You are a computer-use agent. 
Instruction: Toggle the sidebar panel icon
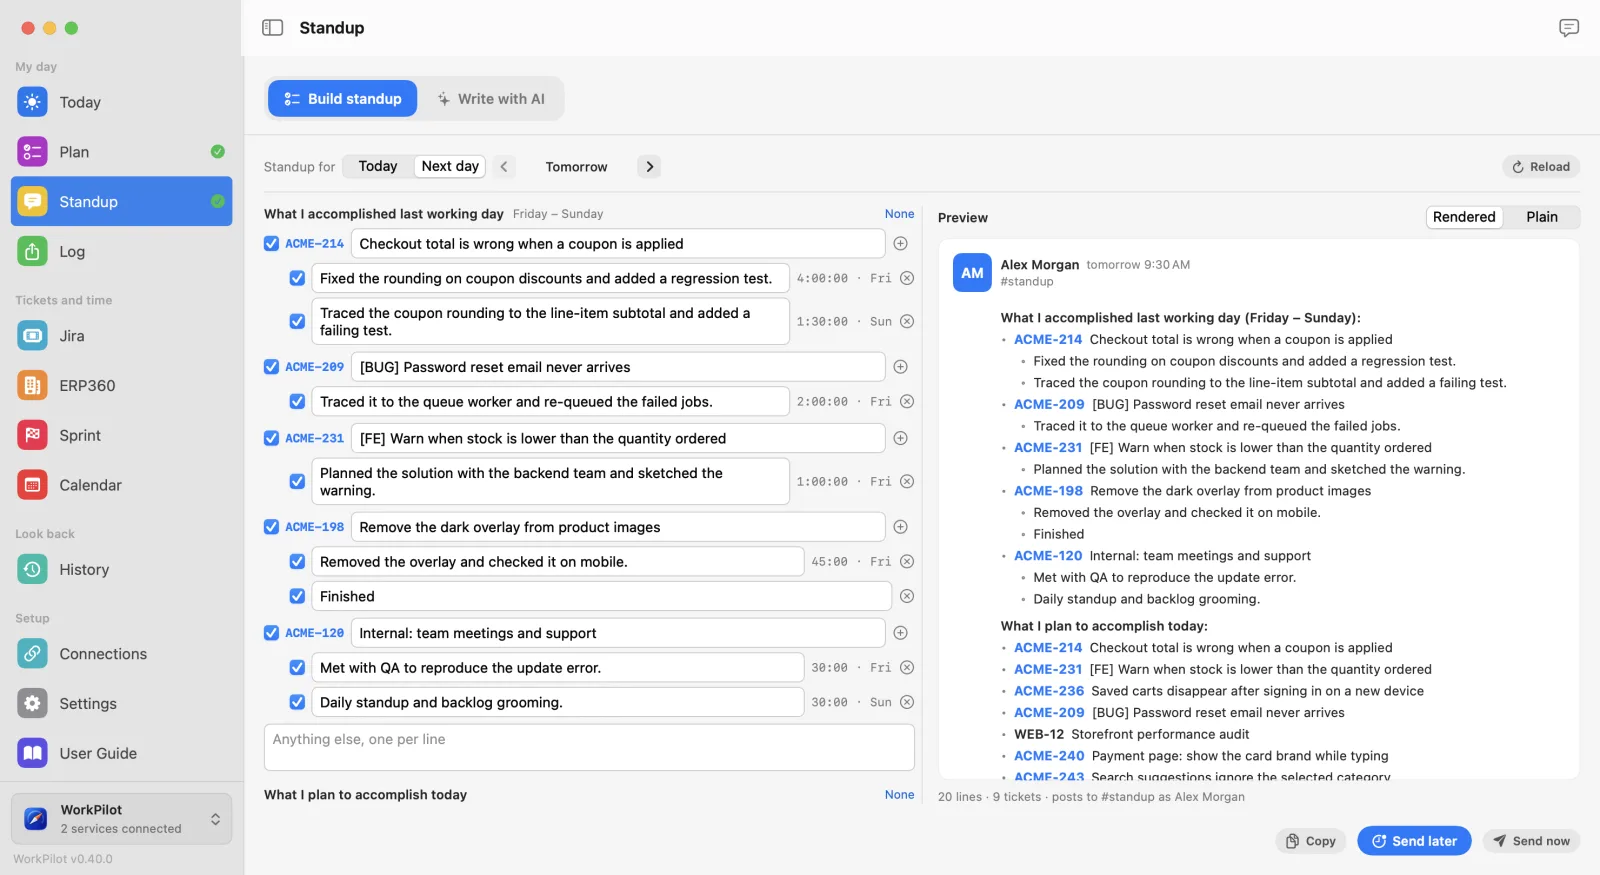pos(272,28)
